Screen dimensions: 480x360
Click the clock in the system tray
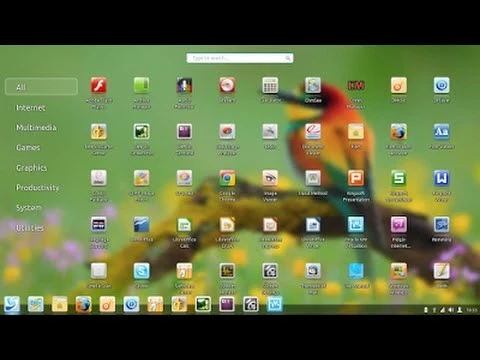pos(471,310)
